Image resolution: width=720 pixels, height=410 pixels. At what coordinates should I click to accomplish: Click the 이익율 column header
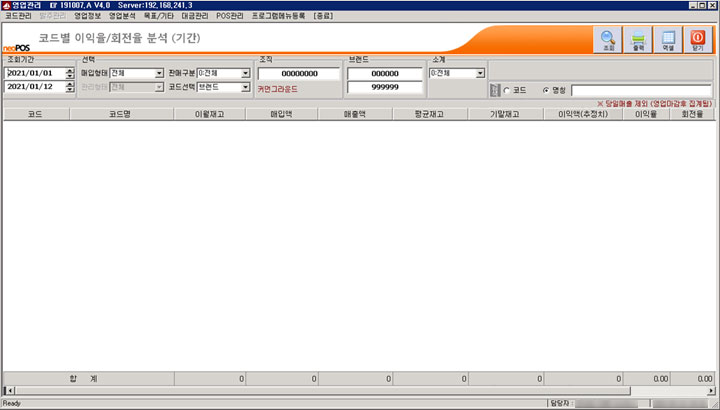[x=646, y=114]
